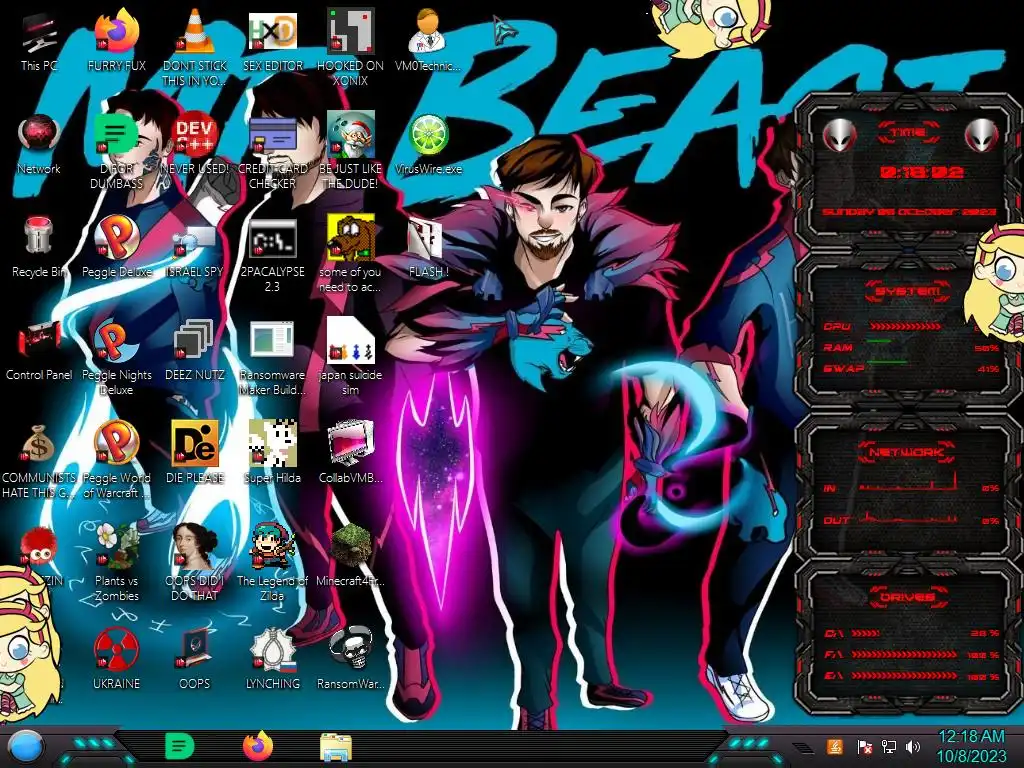Screen dimensions: 1024x768
Task: Click the NETWORK header on the widget
Action: (906, 452)
